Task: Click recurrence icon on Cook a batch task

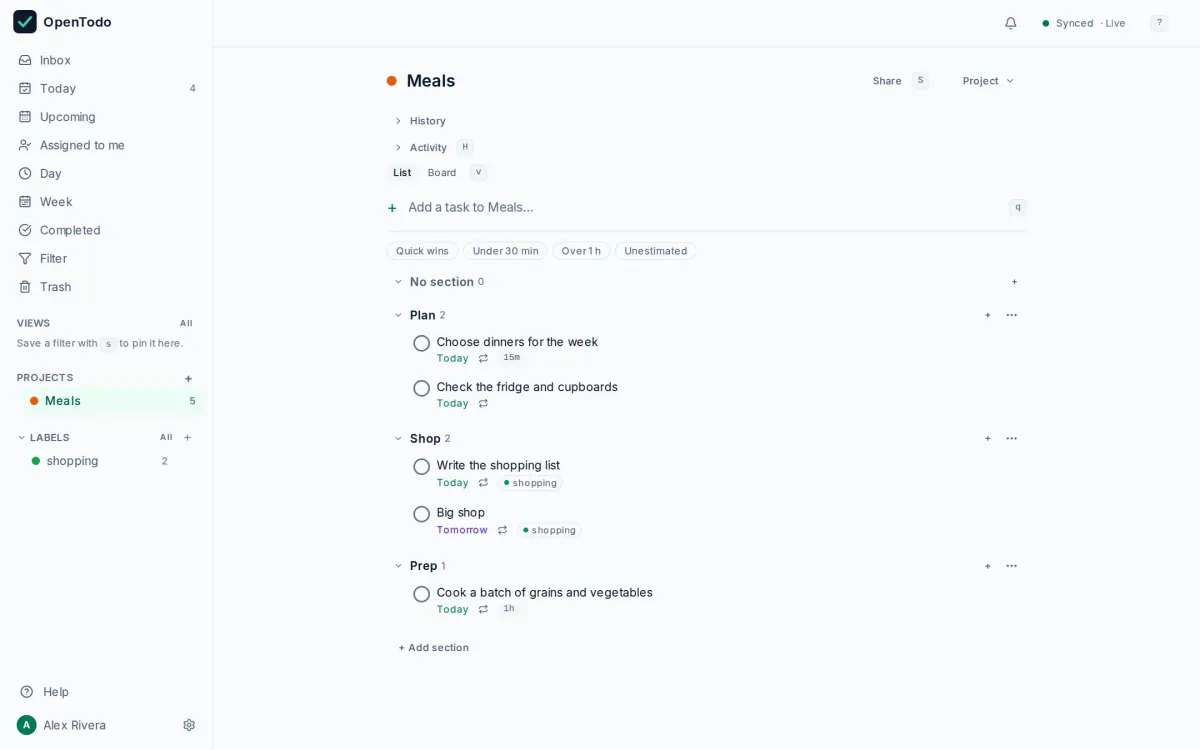Action: click(x=483, y=609)
